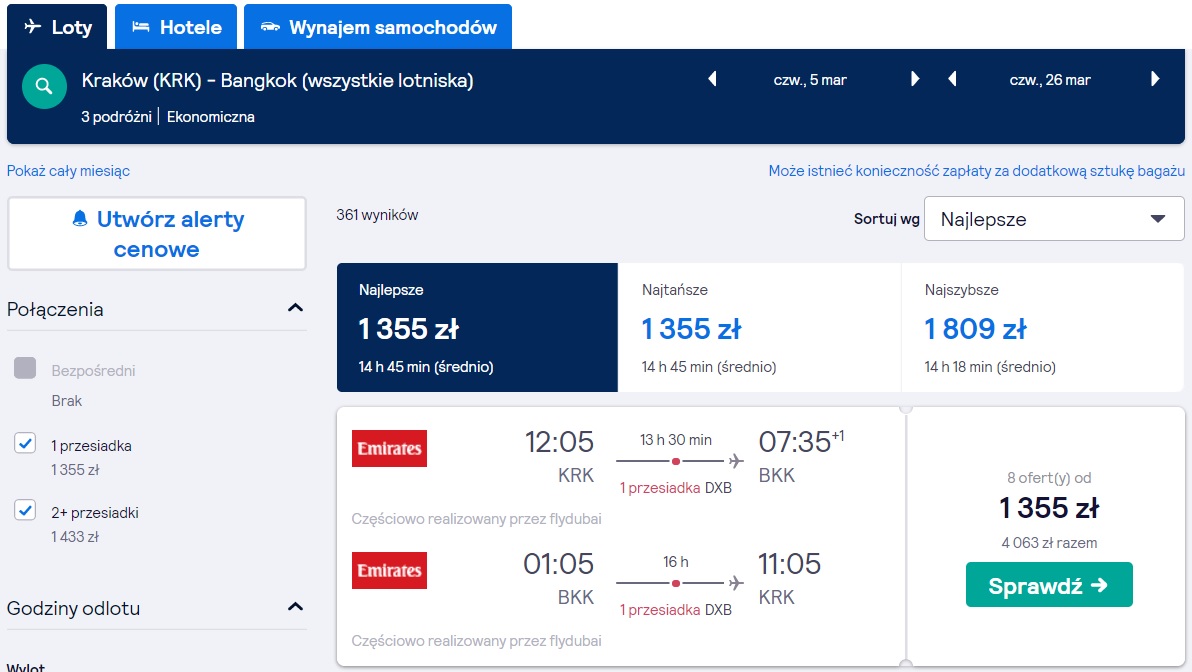Click the 12:05 departure time
This screenshot has width=1192, height=672.
[x=559, y=442]
